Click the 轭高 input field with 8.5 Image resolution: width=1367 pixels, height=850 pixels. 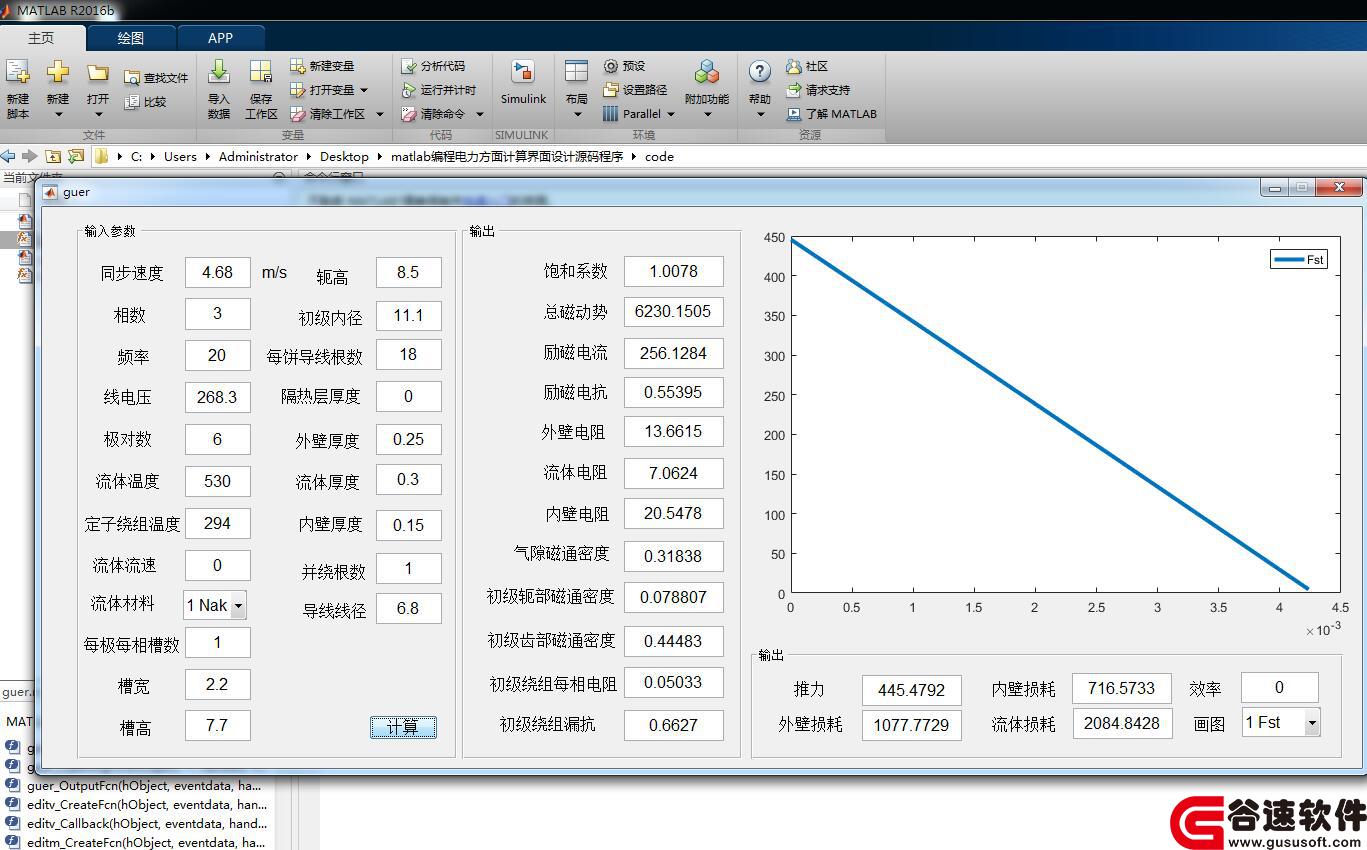click(408, 272)
